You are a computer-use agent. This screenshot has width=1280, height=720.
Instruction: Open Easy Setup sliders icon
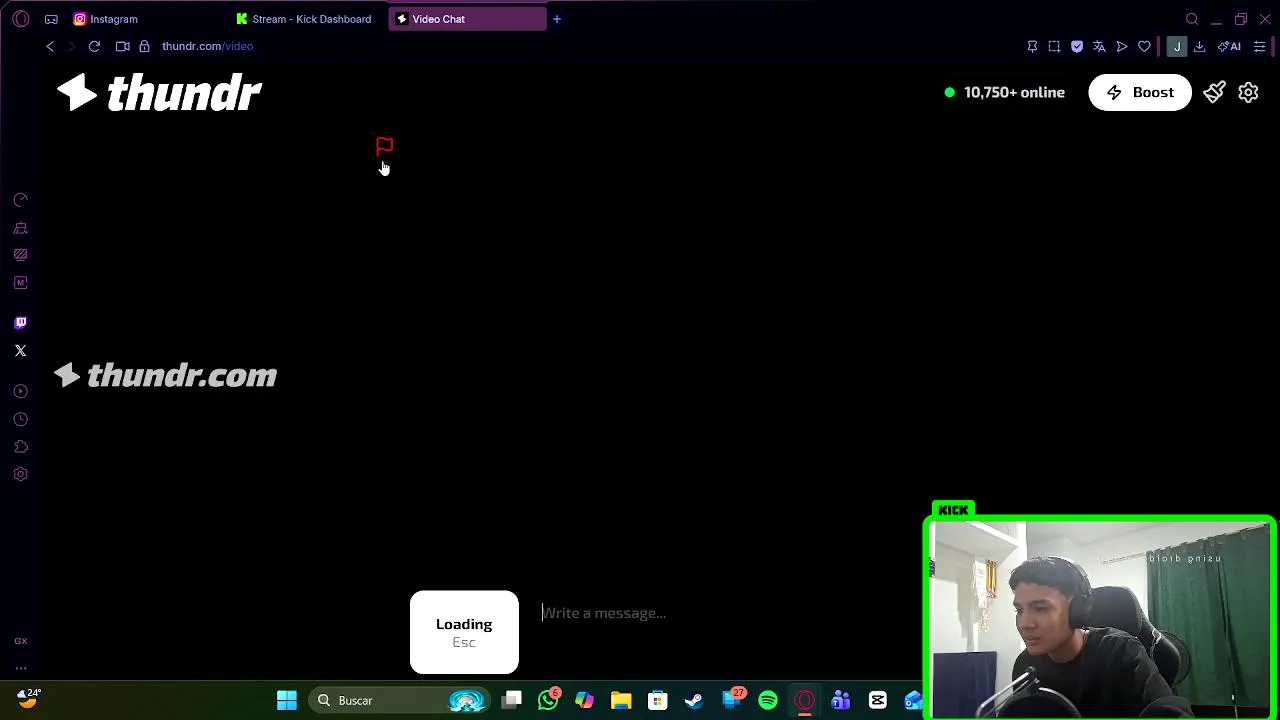pos(1259,46)
